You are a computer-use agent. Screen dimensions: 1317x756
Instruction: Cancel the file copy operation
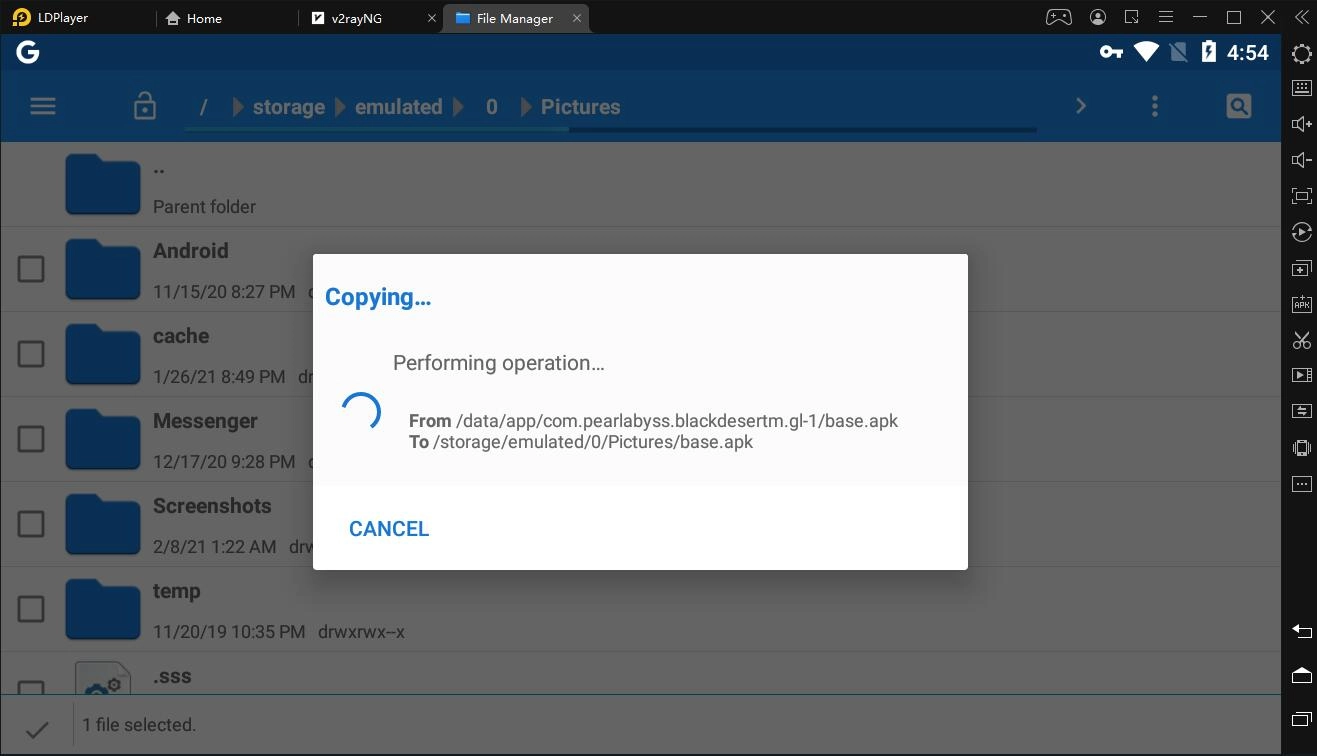[x=389, y=528]
